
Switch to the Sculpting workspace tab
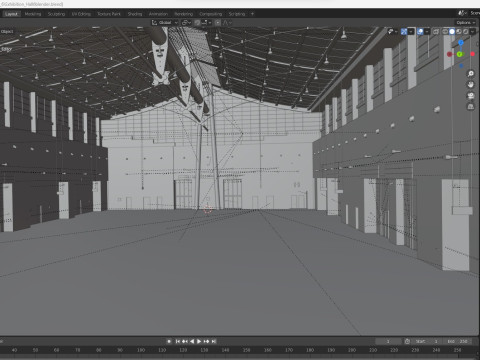click(56, 14)
